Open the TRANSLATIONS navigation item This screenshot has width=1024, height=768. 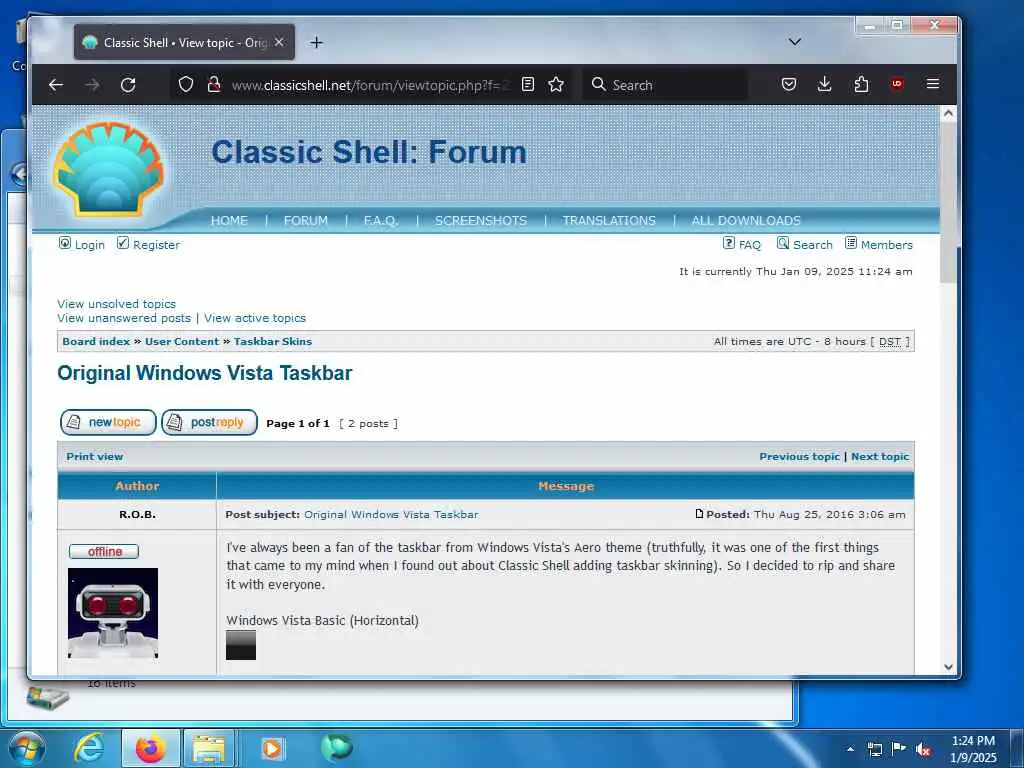pyautogui.click(x=609, y=221)
